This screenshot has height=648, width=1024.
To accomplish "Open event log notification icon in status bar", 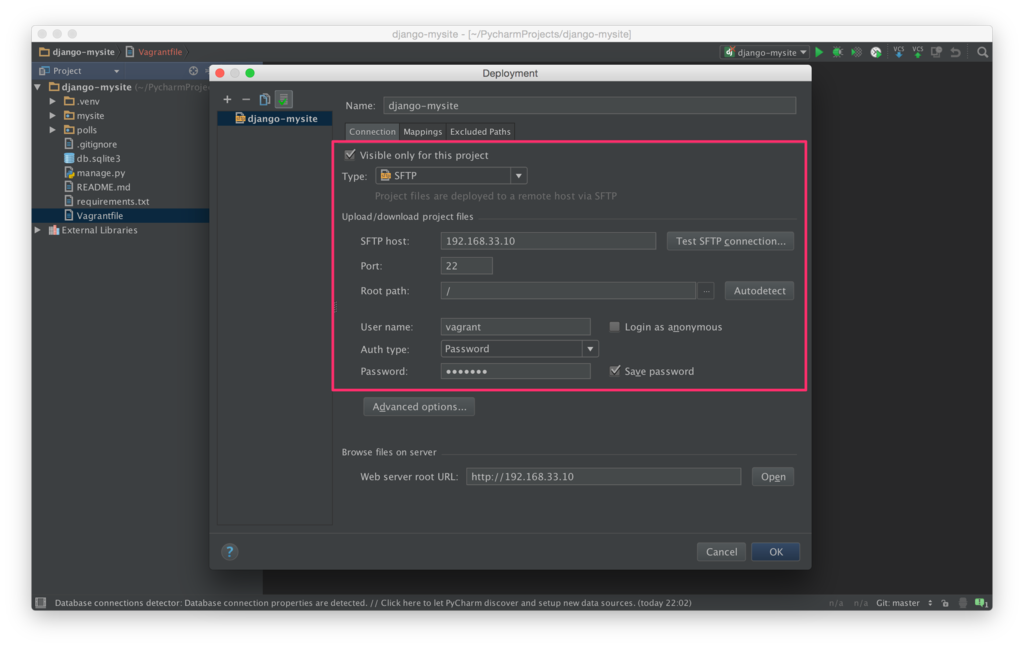I will pos(981,602).
